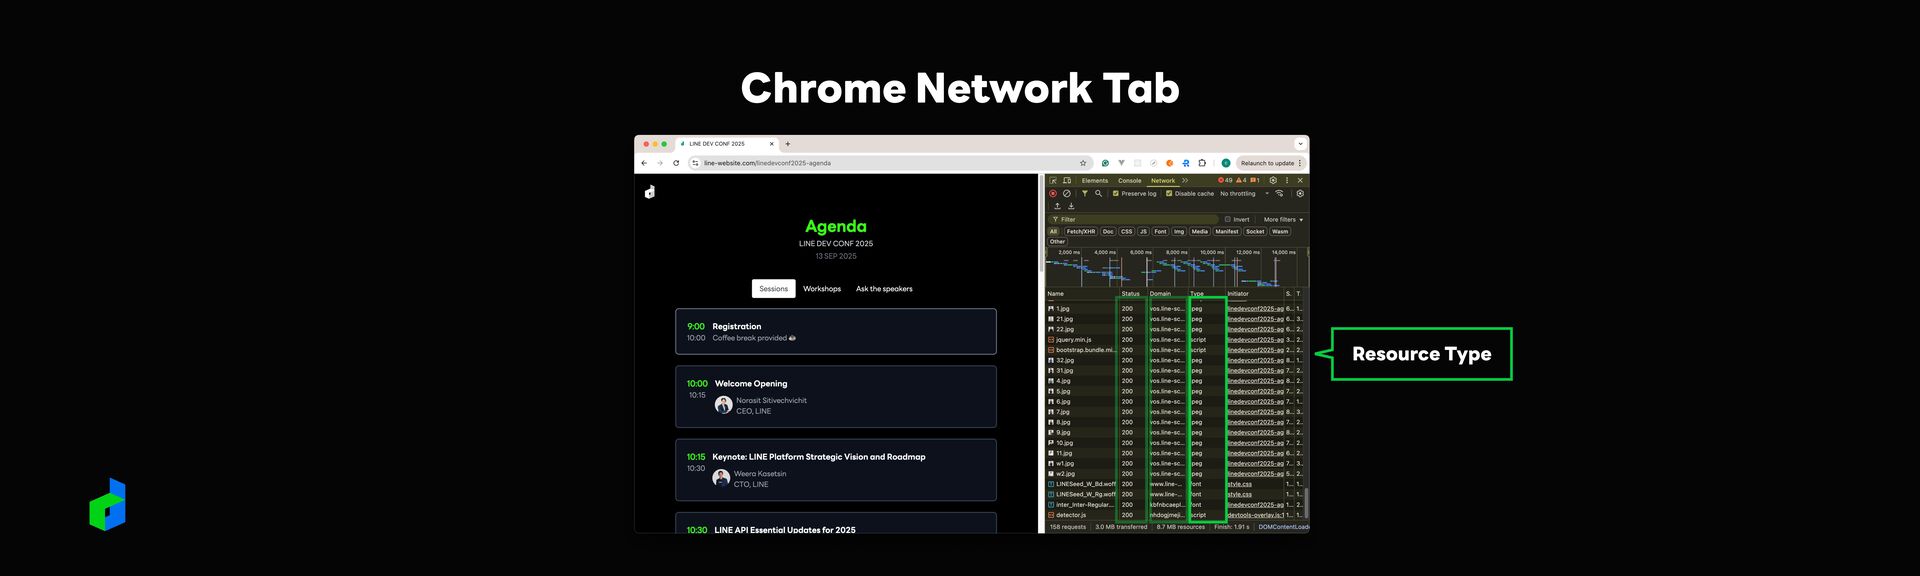Switch to the Console tab
Image resolution: width=1920 pixels, height=576 pixels.
pos(1130,181)
